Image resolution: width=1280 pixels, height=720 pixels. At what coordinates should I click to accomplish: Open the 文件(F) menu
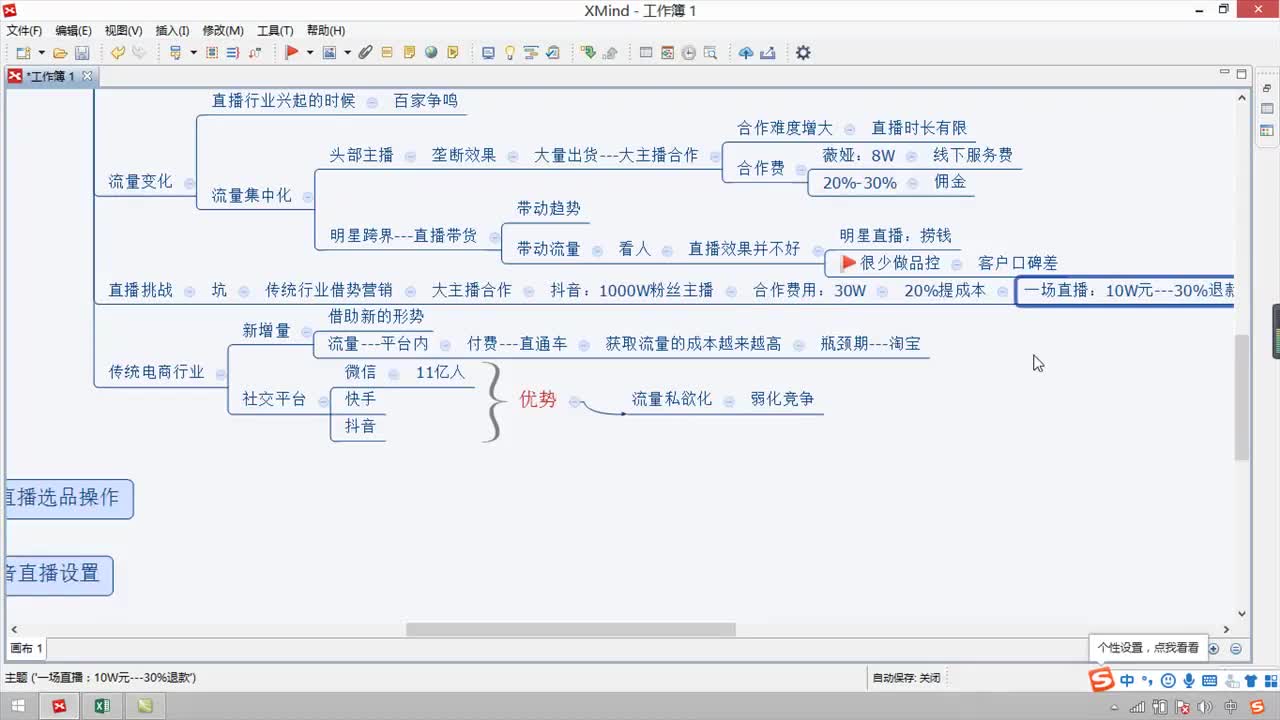coord(24,31)
